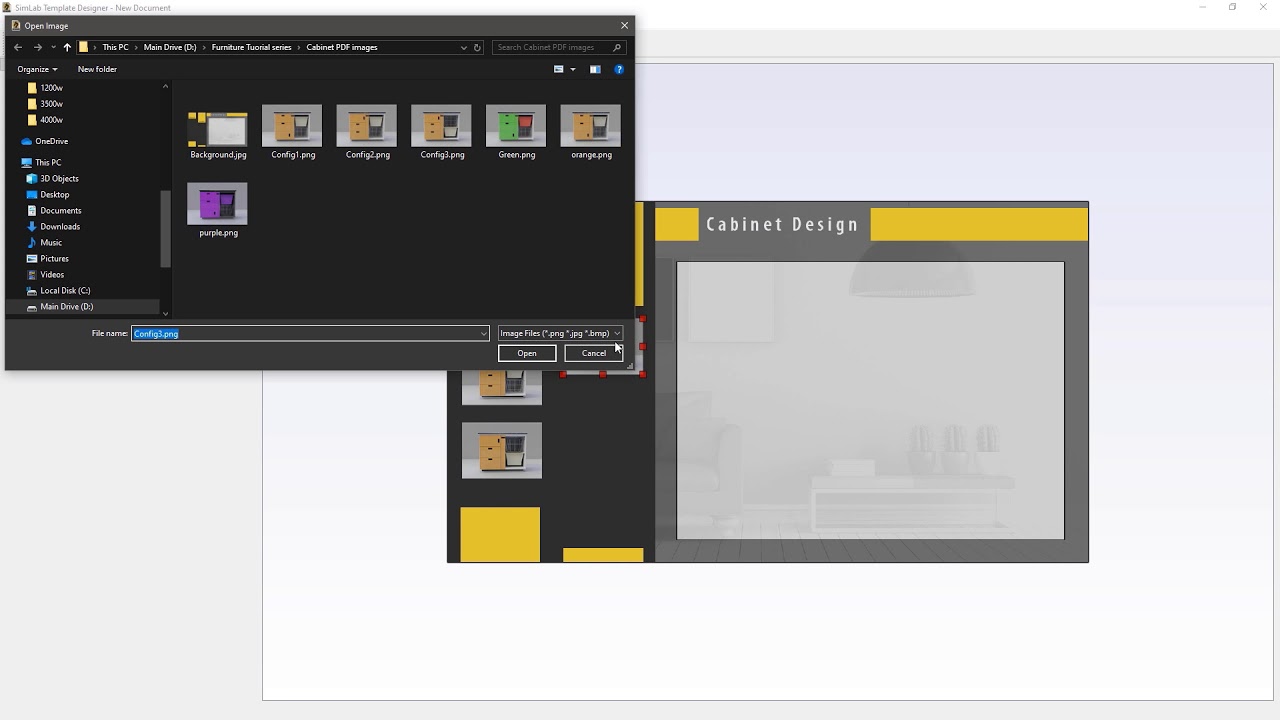Viewport: 1280px width, 720px height.
Task: Toggle the preview pane icon
Action: coord(595,69)
